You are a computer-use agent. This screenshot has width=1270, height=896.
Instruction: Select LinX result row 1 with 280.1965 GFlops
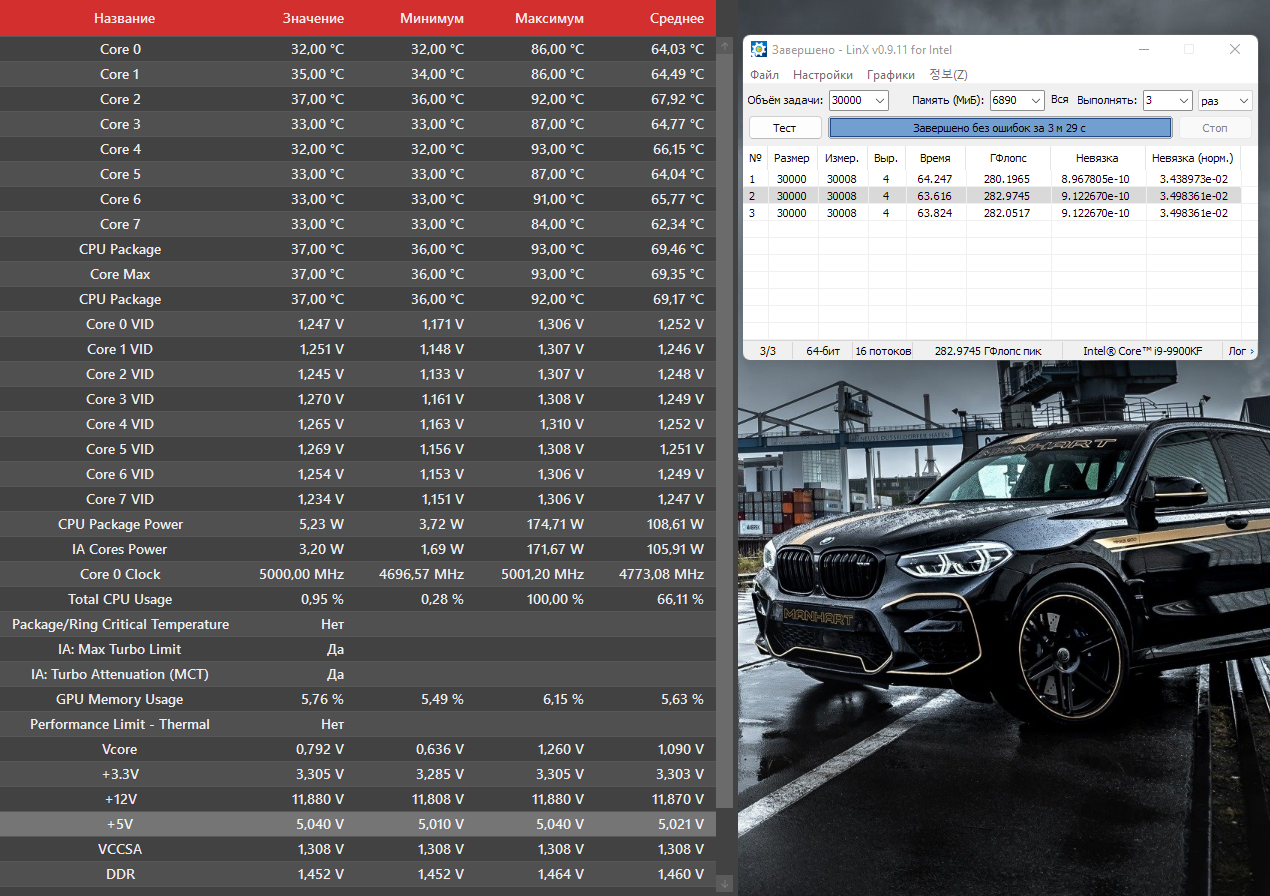tap(994, 179)
